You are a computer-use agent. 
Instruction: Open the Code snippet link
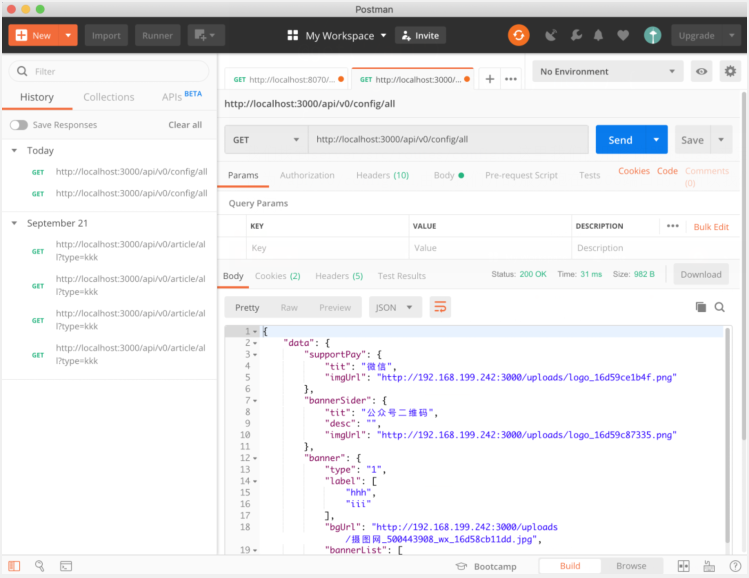(x=667, y=171)
